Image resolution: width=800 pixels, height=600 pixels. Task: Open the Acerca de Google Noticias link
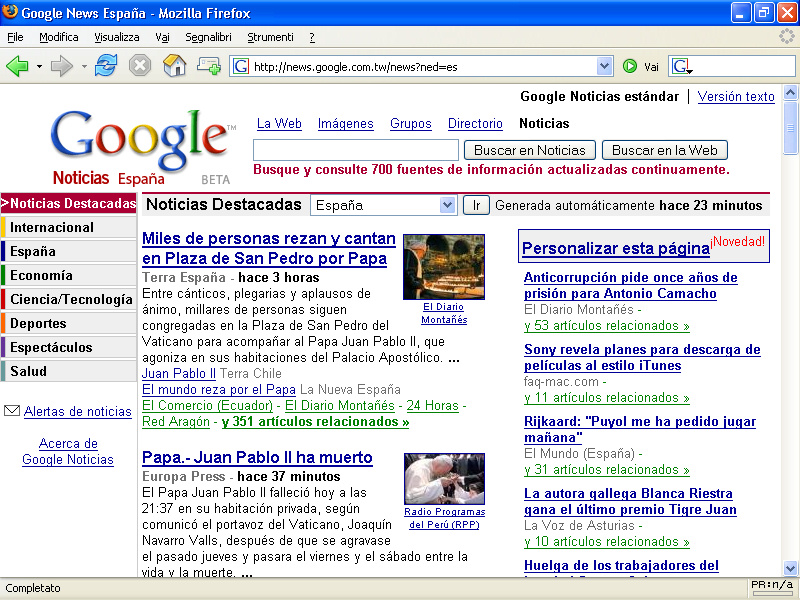point(68,452)
